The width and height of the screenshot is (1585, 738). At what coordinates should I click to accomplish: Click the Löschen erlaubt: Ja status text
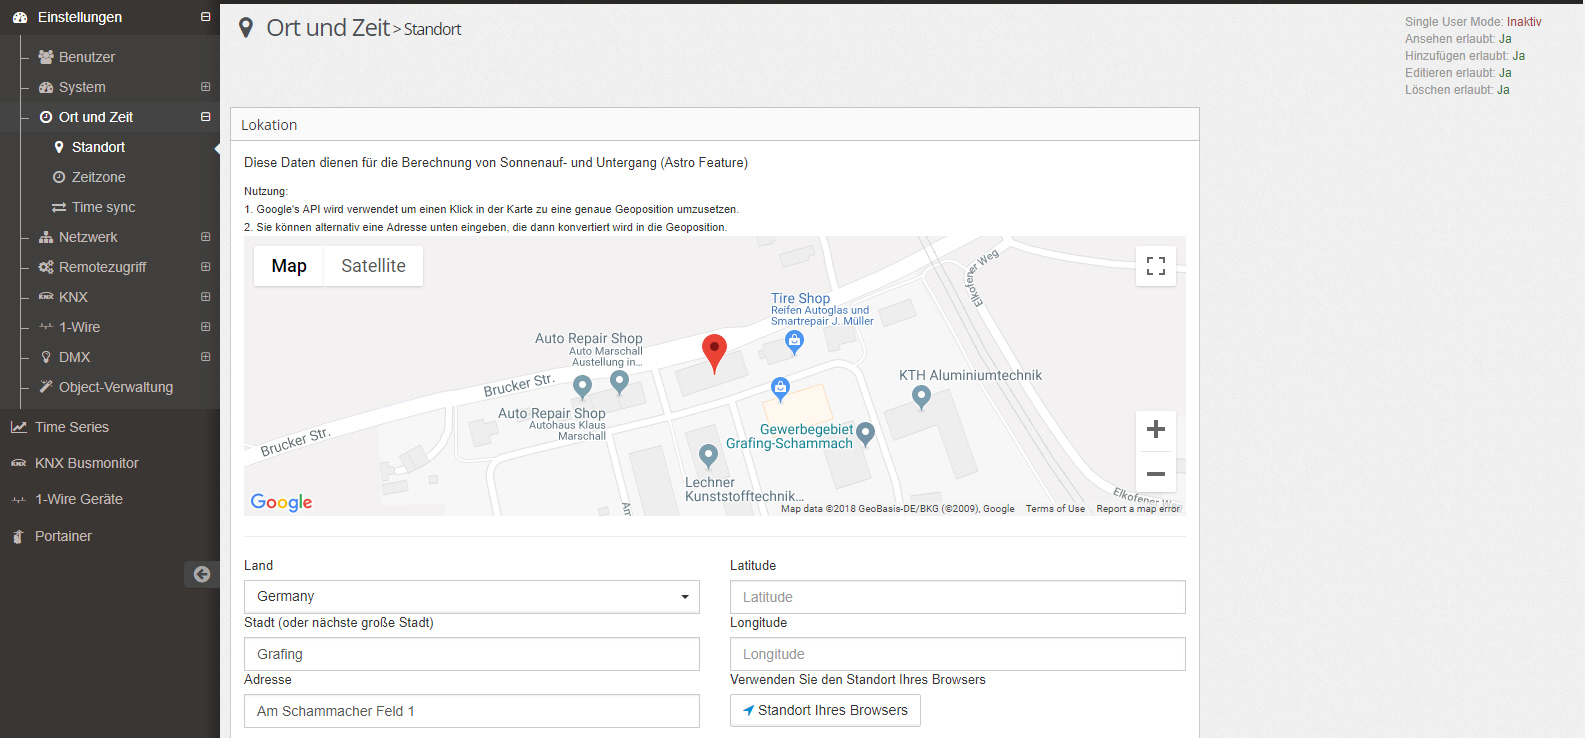click(1457, 90)
